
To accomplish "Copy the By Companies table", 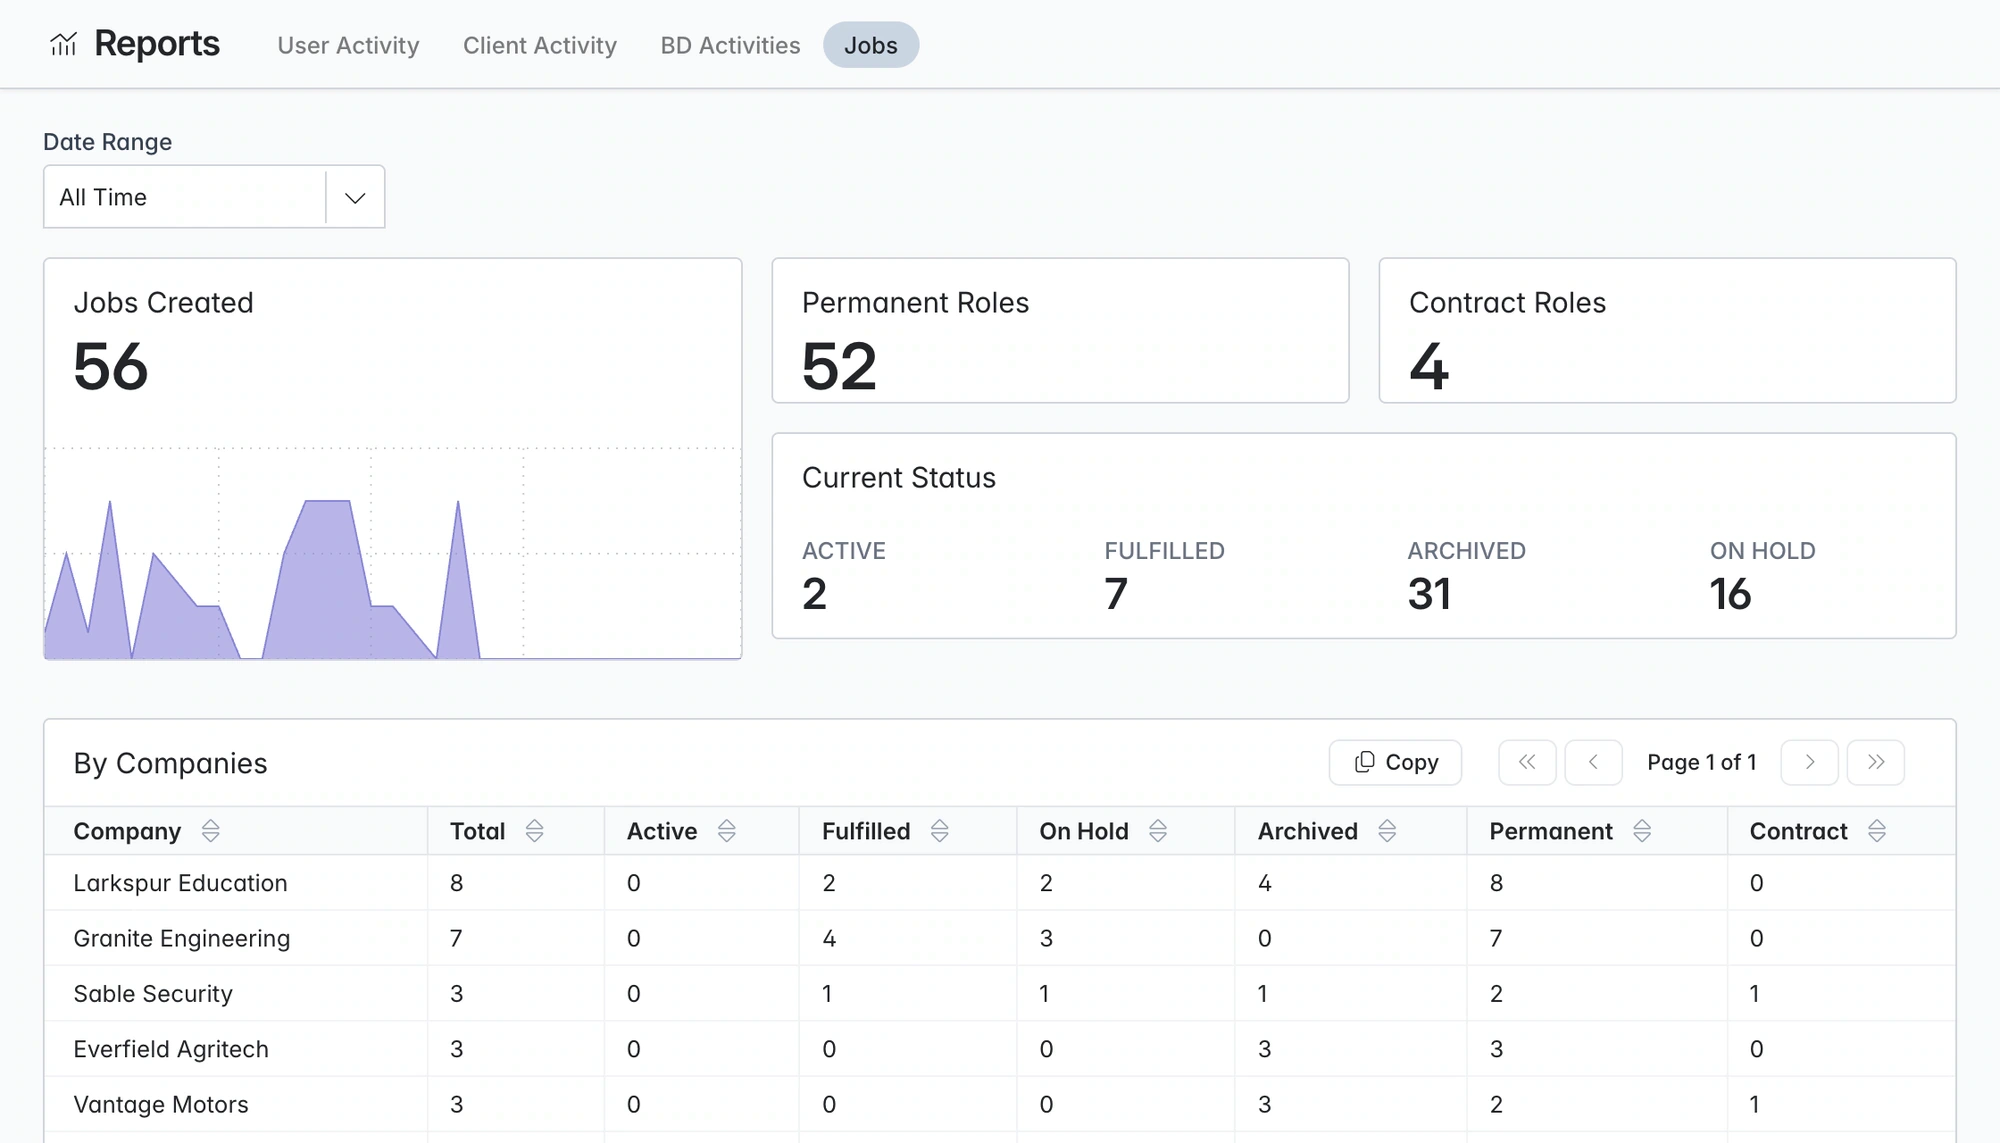I will (1395, 763).
